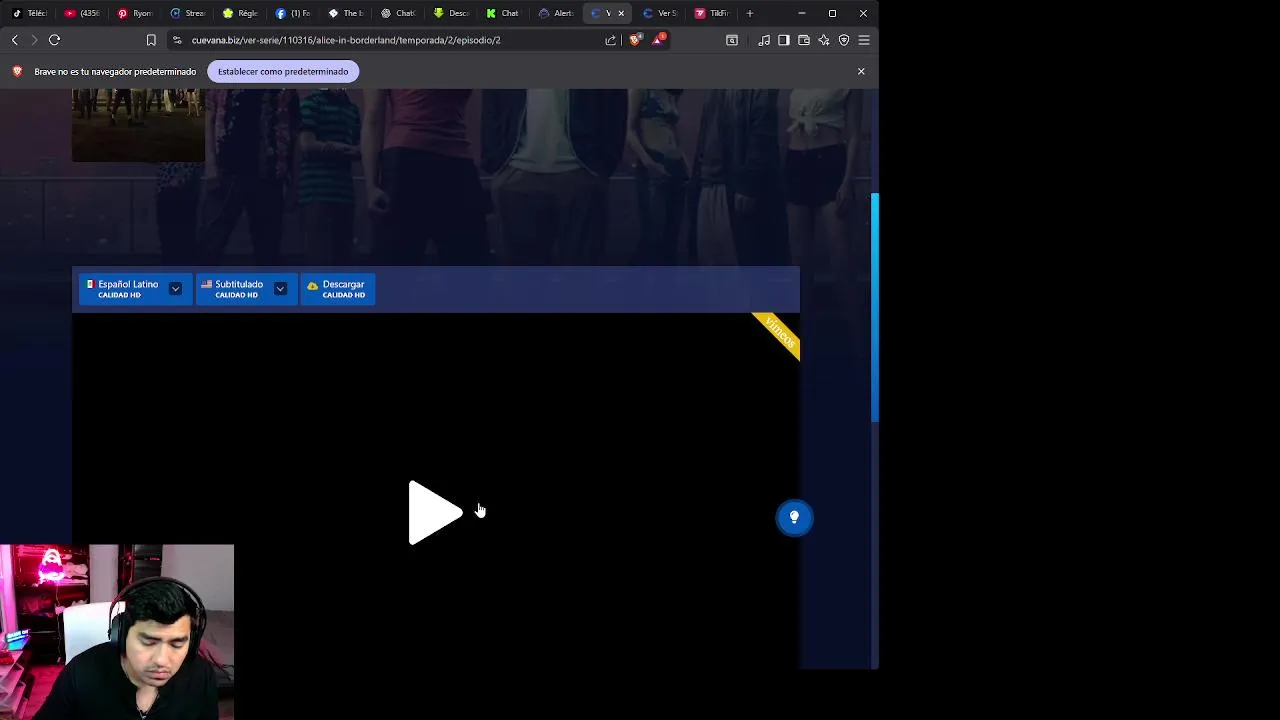This screenshot has width=1280, height=720.
Task: Open the Brave VPN shield icon
Action: 844,40
